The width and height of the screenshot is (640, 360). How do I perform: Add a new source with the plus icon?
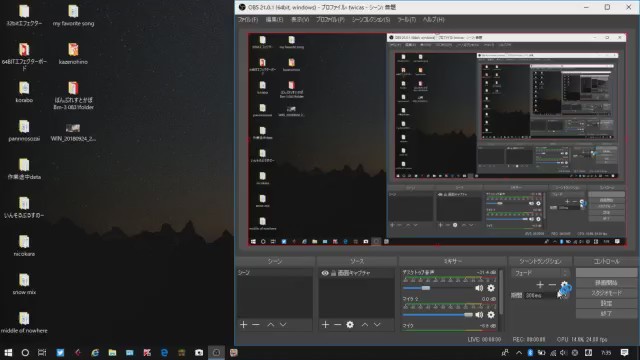pyautogui.click(x=325, y=324)
